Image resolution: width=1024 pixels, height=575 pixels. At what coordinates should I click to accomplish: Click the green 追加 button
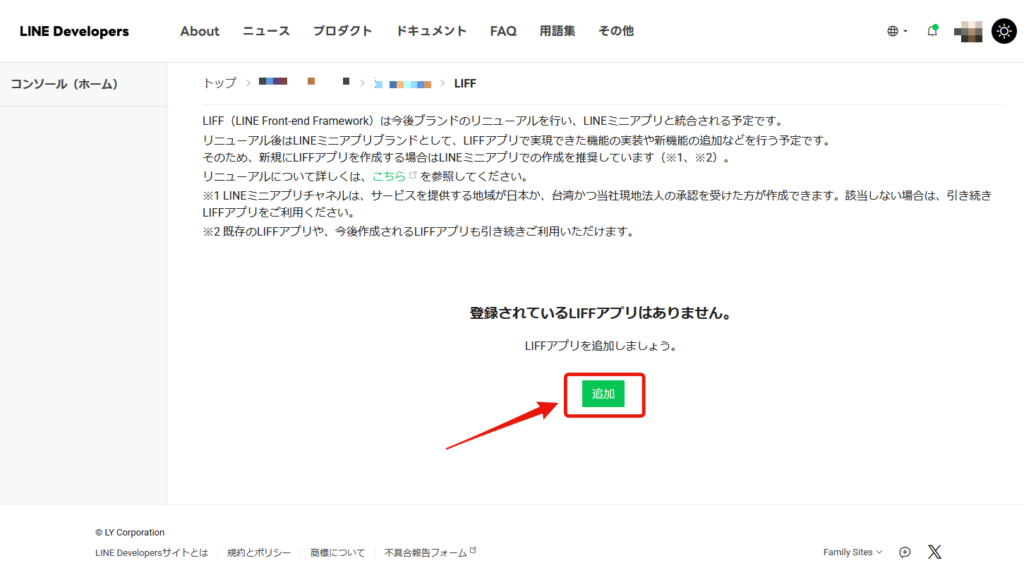coord(603,394)
